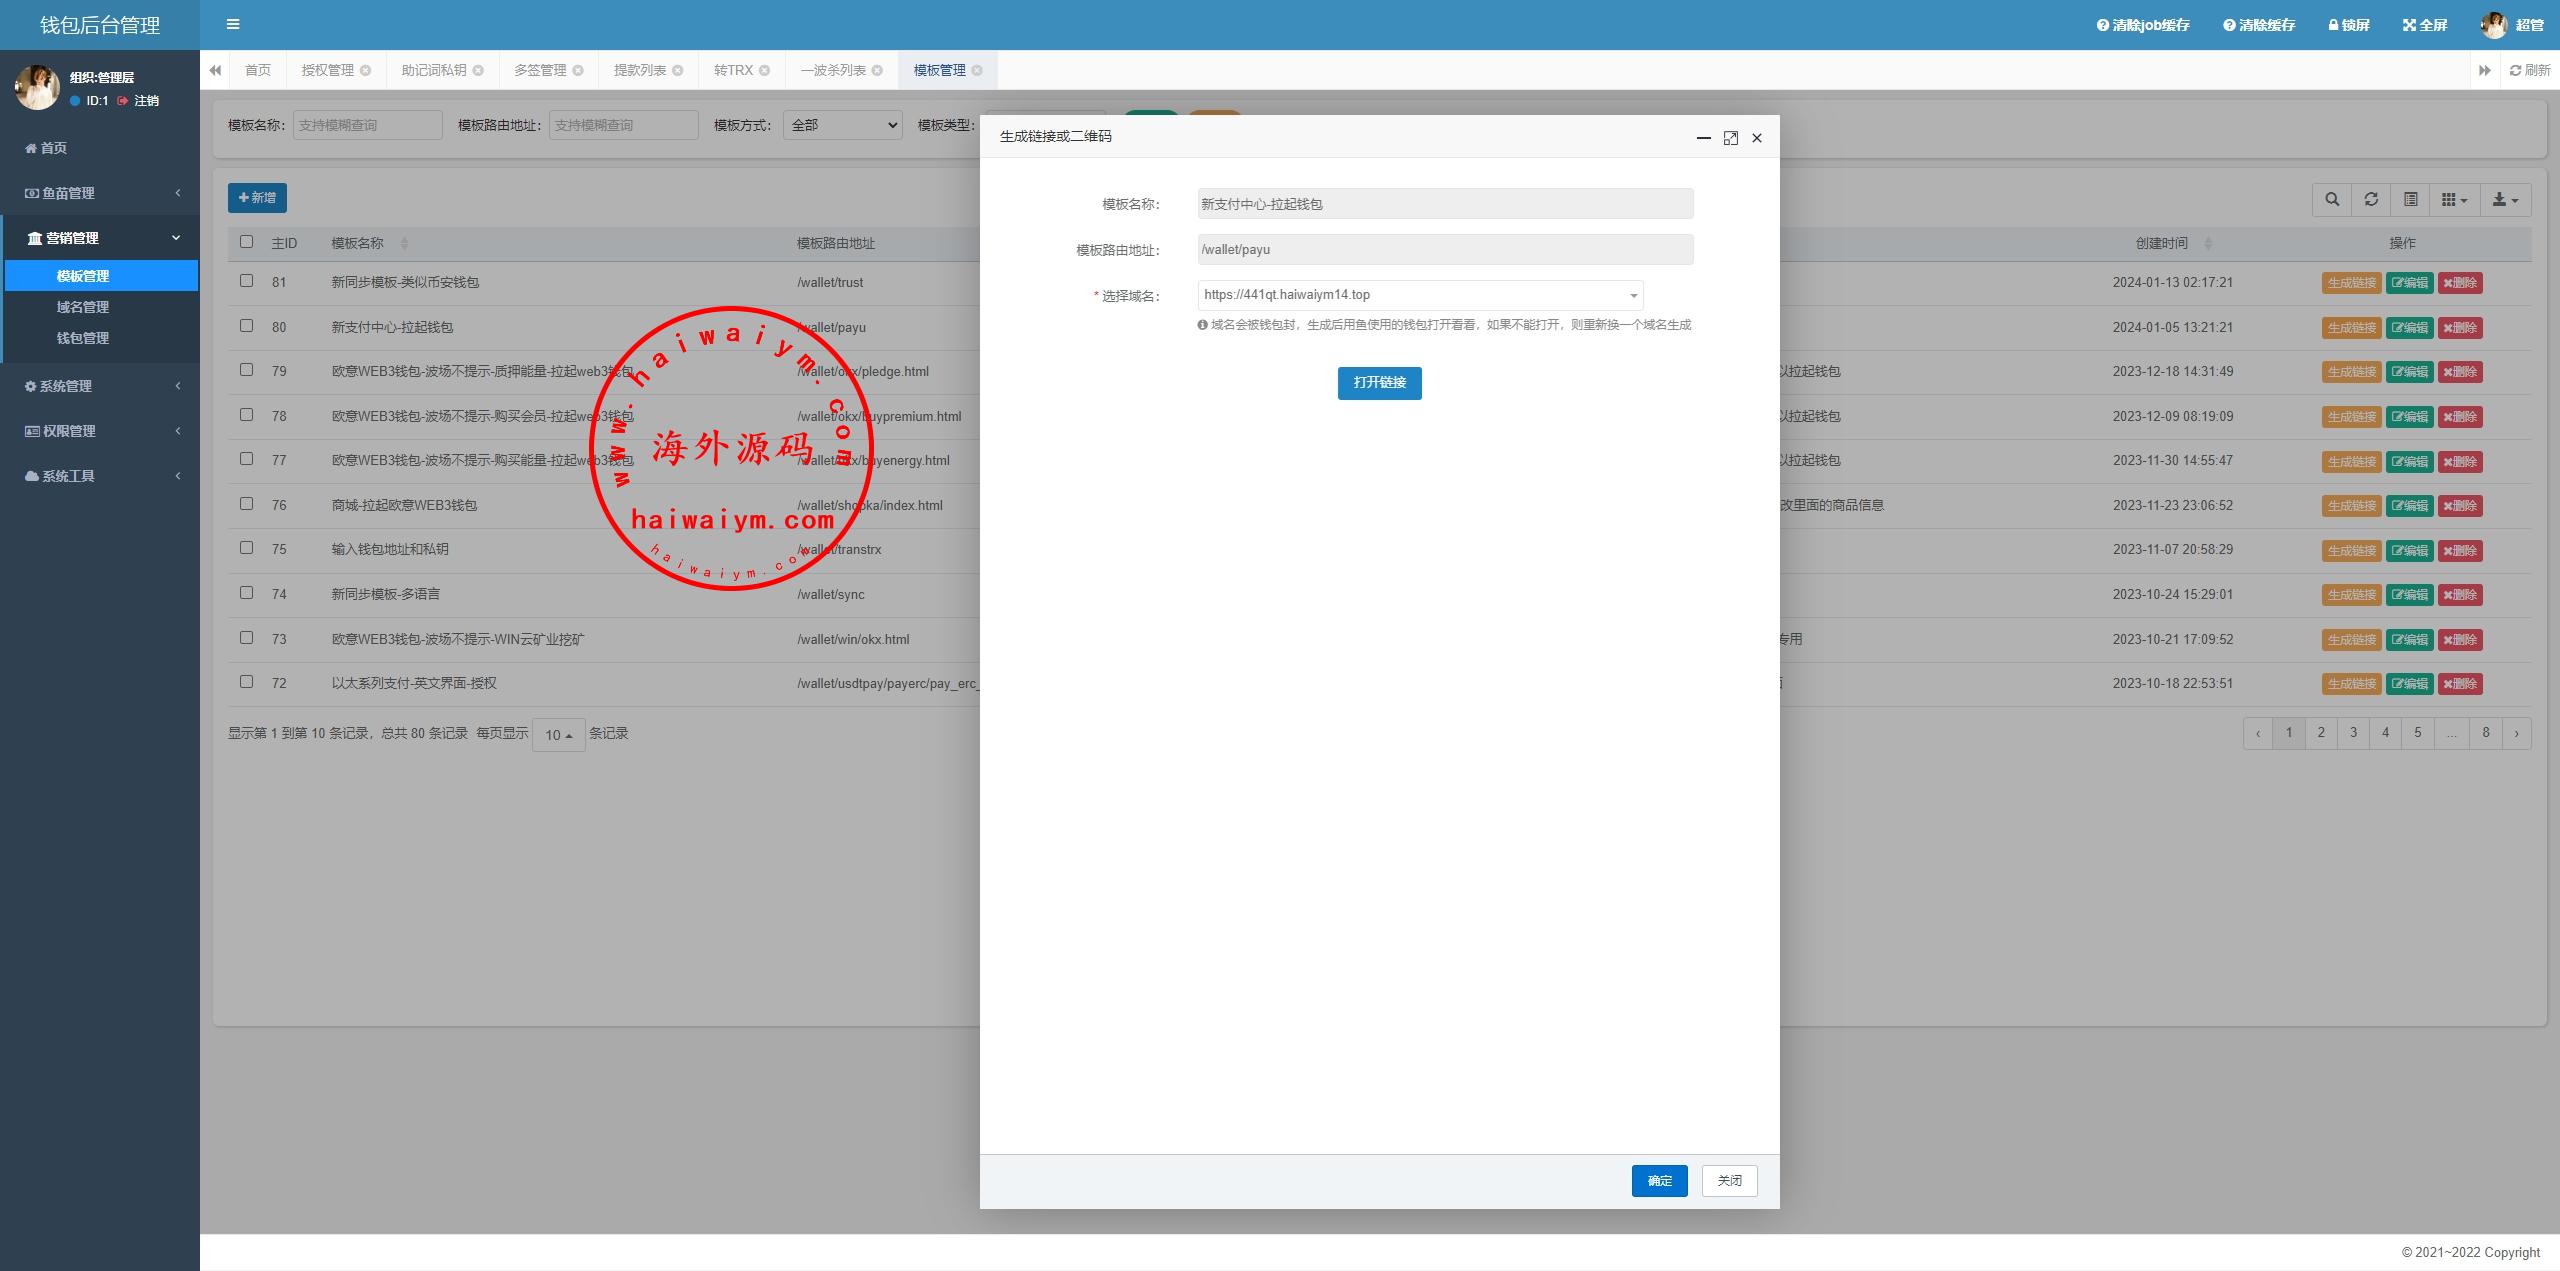Click the 确定 confirm button

1659,1181
